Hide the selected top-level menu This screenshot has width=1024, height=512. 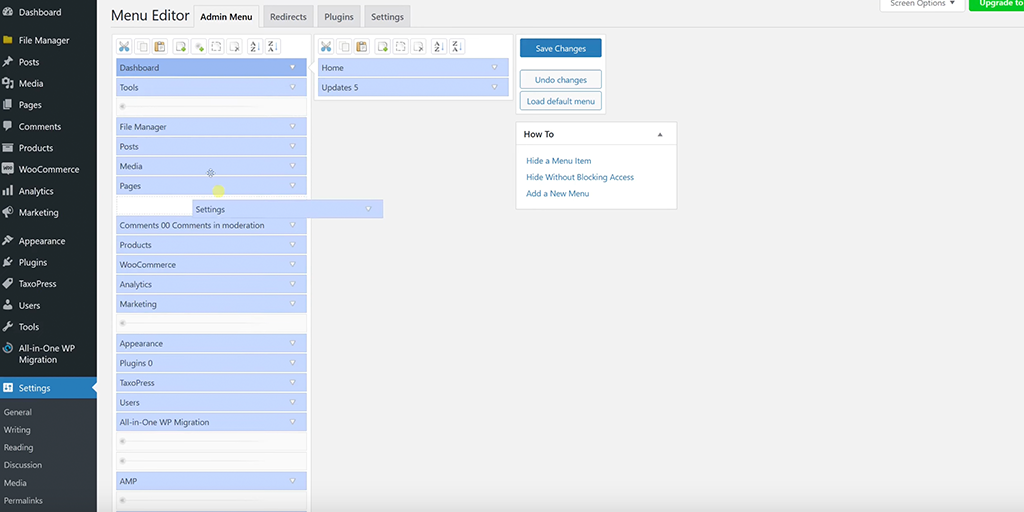(x=217, y=46)
